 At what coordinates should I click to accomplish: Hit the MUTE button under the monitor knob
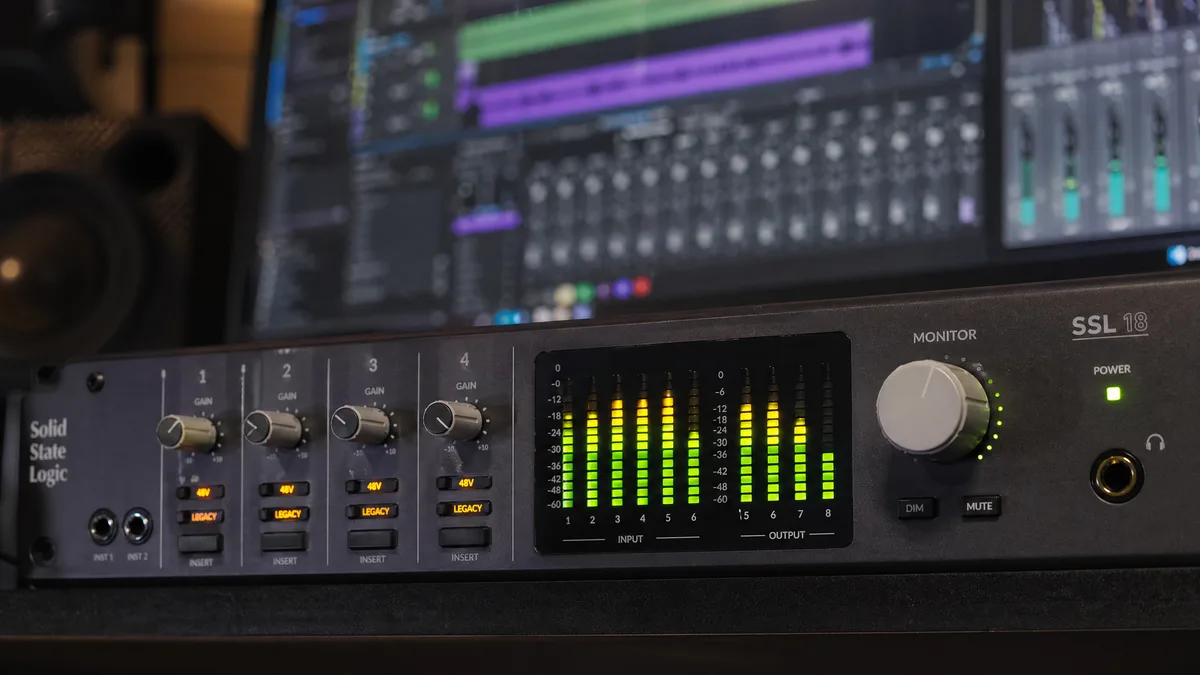click(980, 506)
